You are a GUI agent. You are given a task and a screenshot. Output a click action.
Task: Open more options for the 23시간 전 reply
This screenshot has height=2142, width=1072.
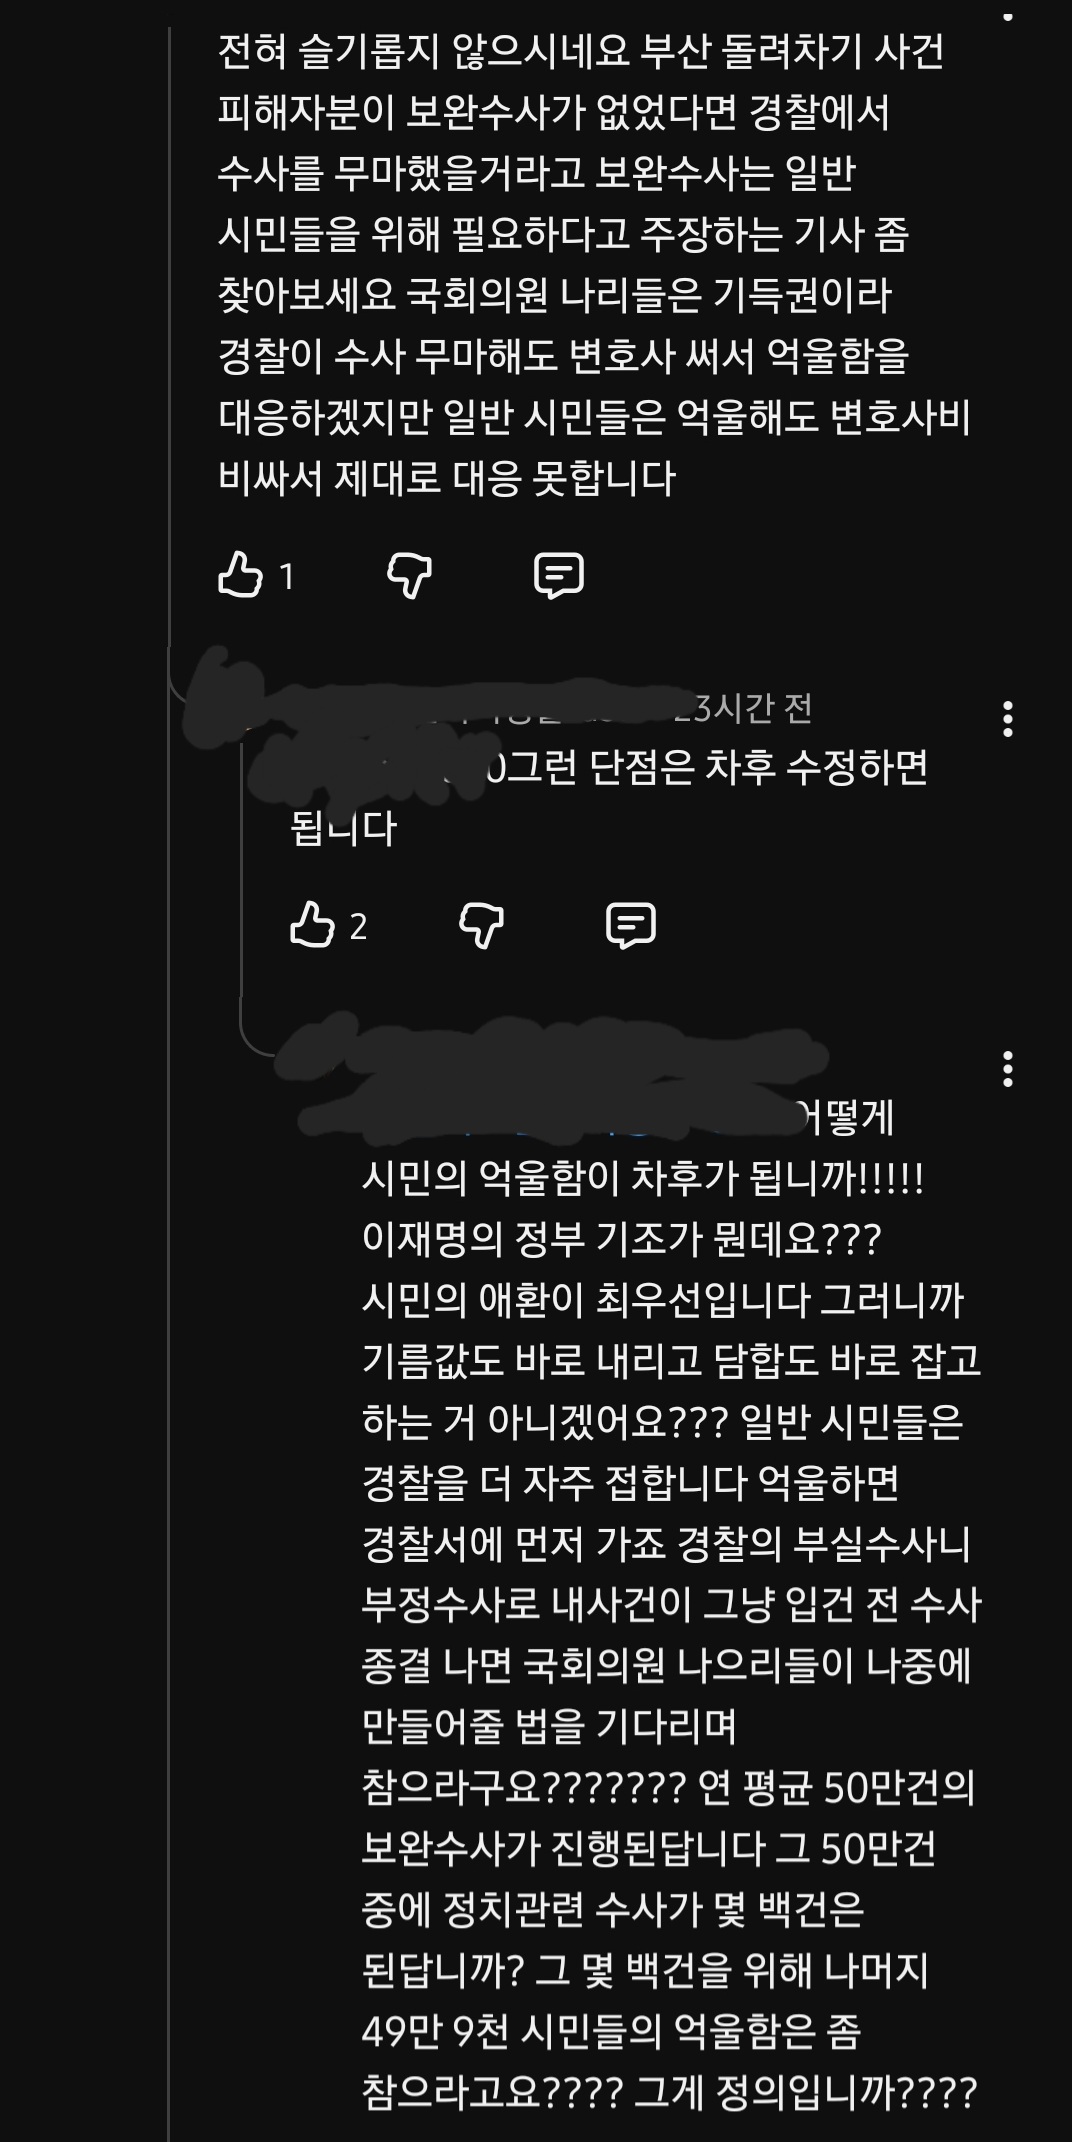pos(1007,719)
